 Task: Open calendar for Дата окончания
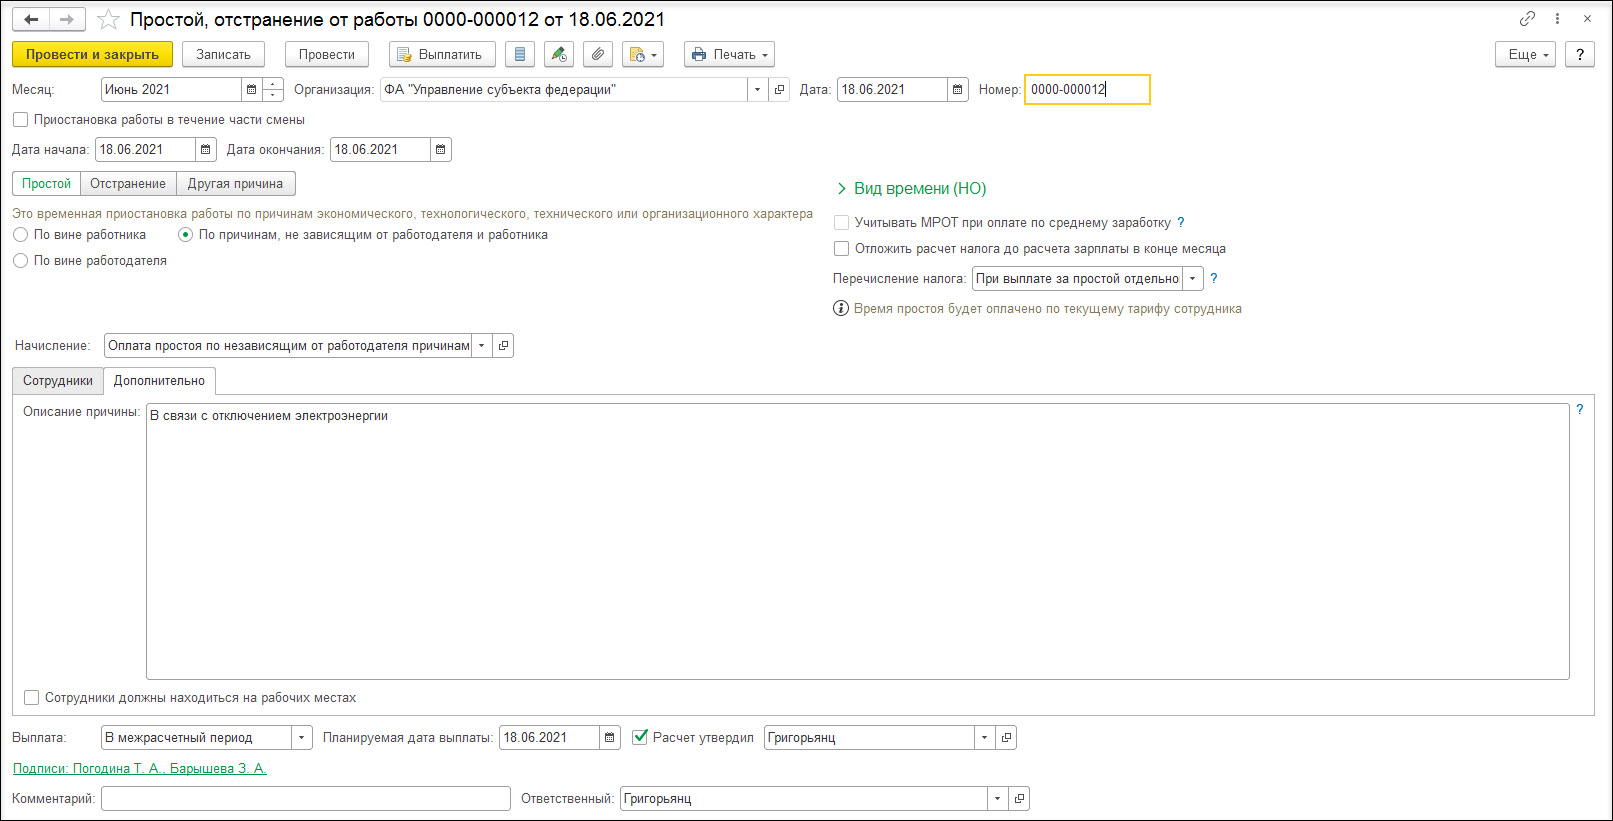(440, 150)
